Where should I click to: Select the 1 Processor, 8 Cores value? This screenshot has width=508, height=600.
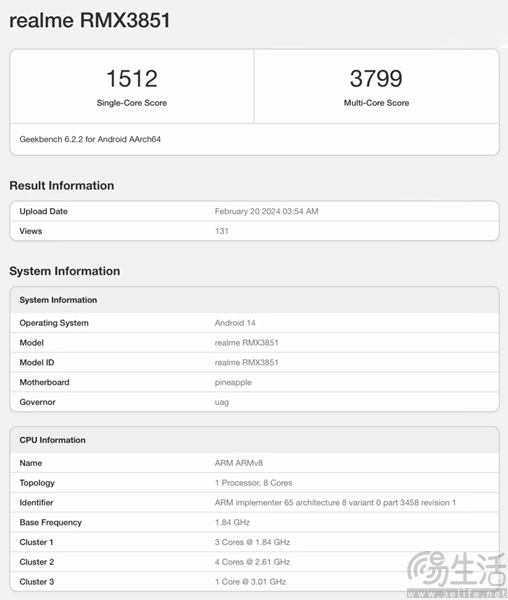[x=254, y=483]
